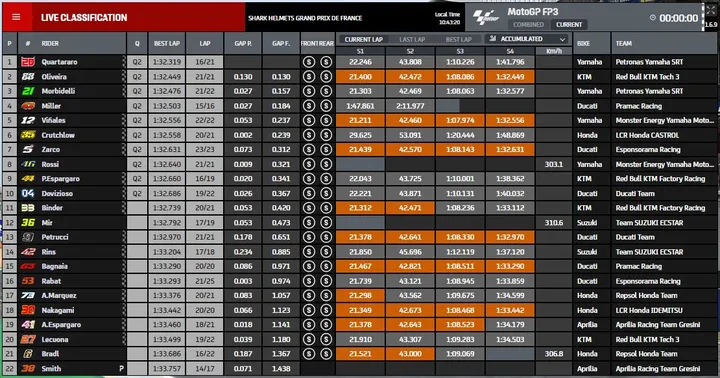The image size is (720, 378).
Task: Click Binder's number 33 badge
Action: click(28, 208)
